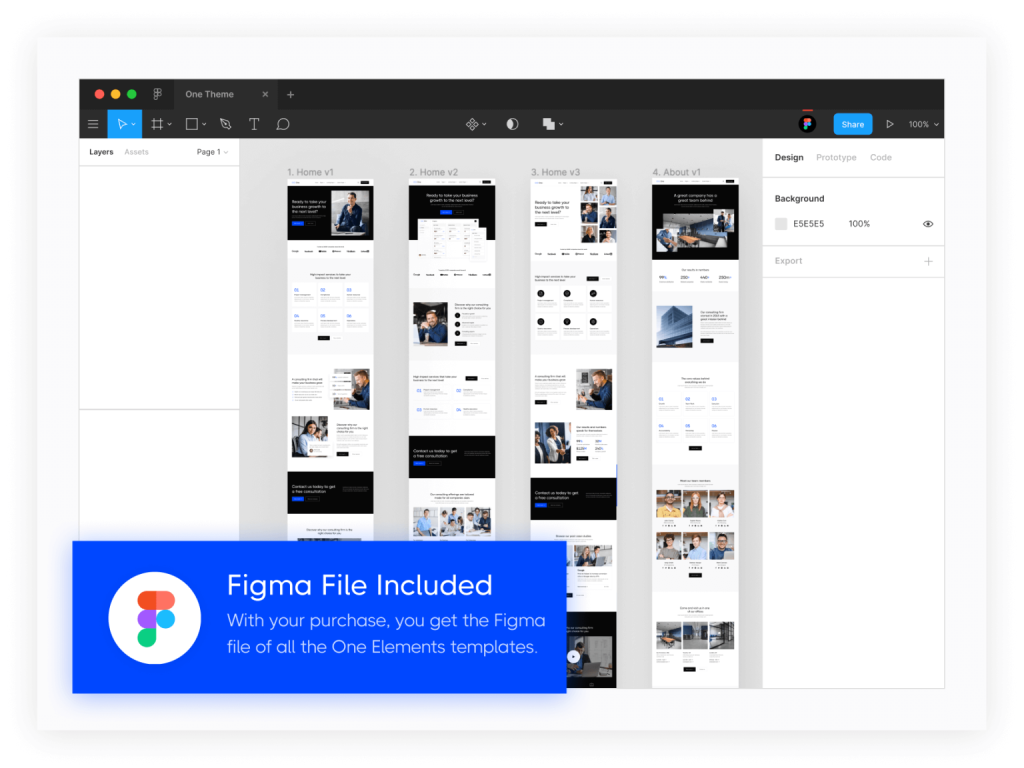Select the Rectangle shape tool
The width and height of the screenshot is (1024, 768).
(192, 124)
